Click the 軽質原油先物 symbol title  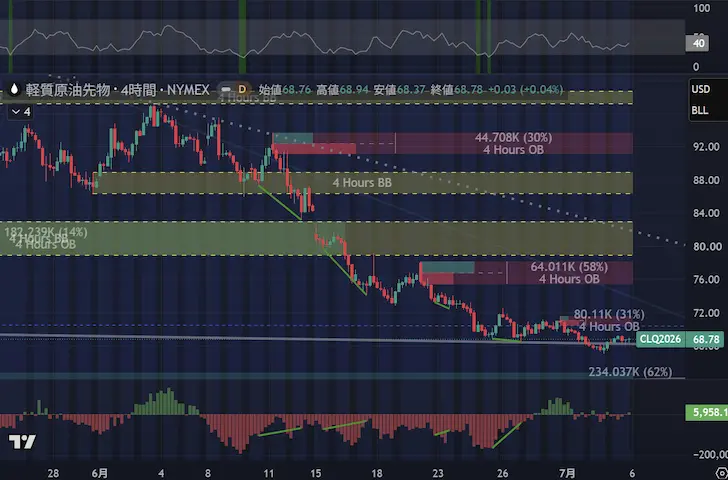(68, 90)
